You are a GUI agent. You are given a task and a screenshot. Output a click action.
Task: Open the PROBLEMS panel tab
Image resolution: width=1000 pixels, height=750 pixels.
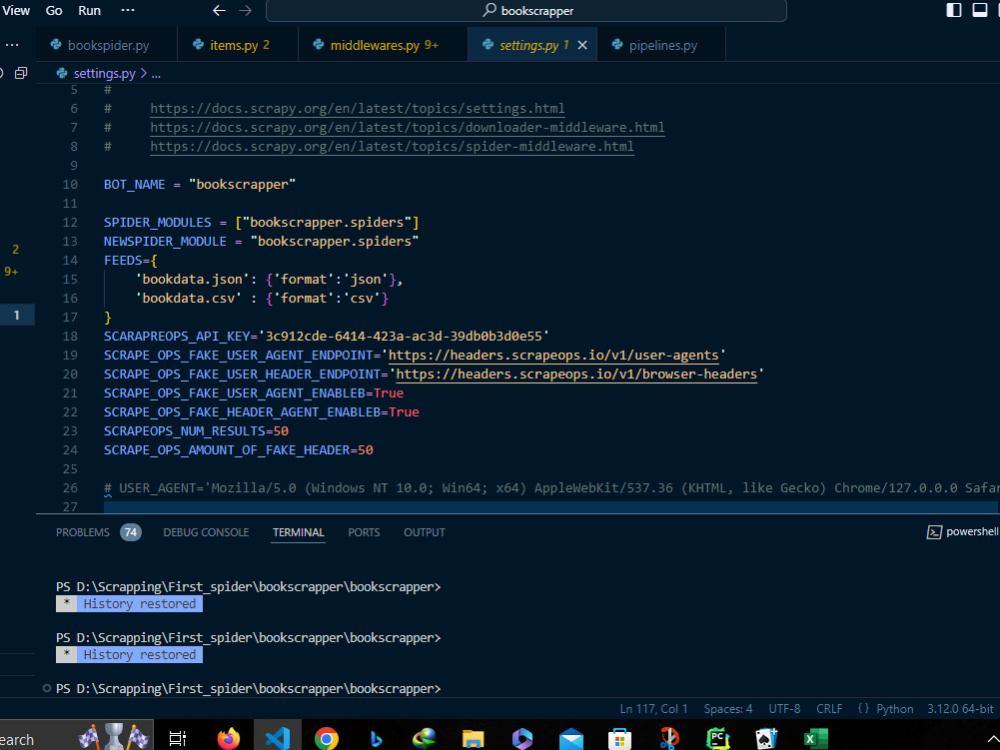click(83, 533)
